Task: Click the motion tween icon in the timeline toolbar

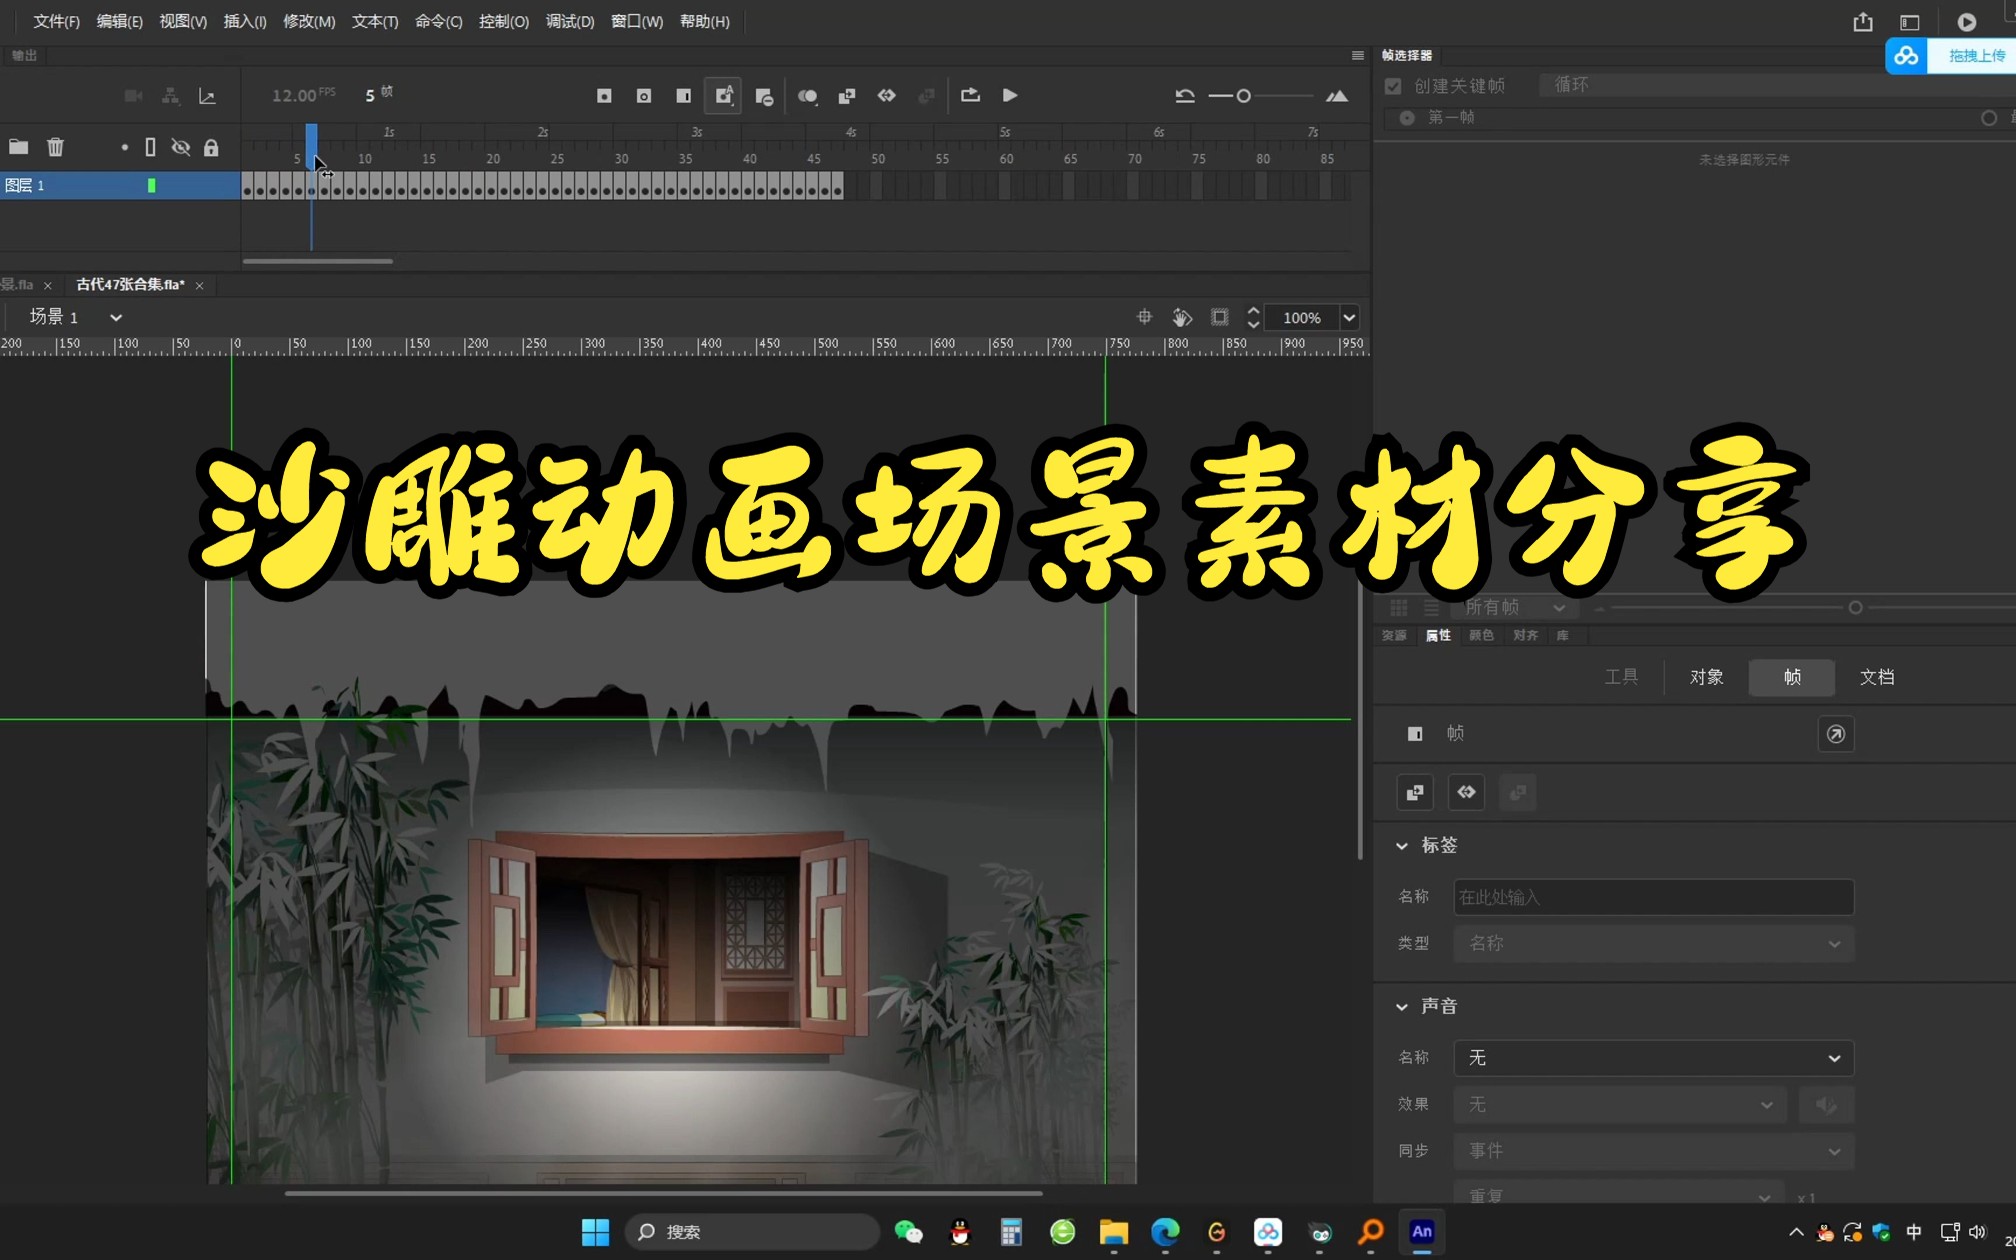Action: (887, 95)
